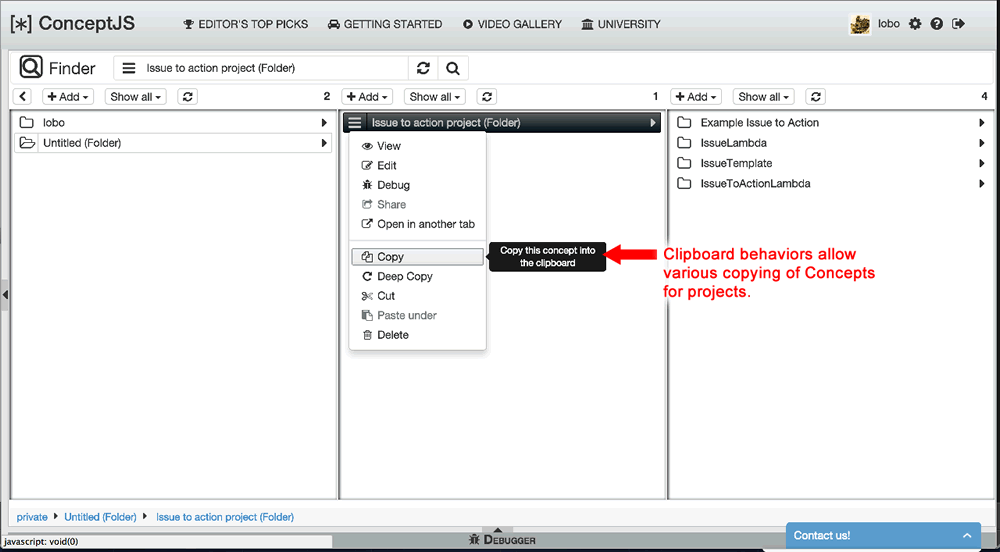The image size is (1000, 552).
Task: Choose View in context menu
Action: pos(417,146)
